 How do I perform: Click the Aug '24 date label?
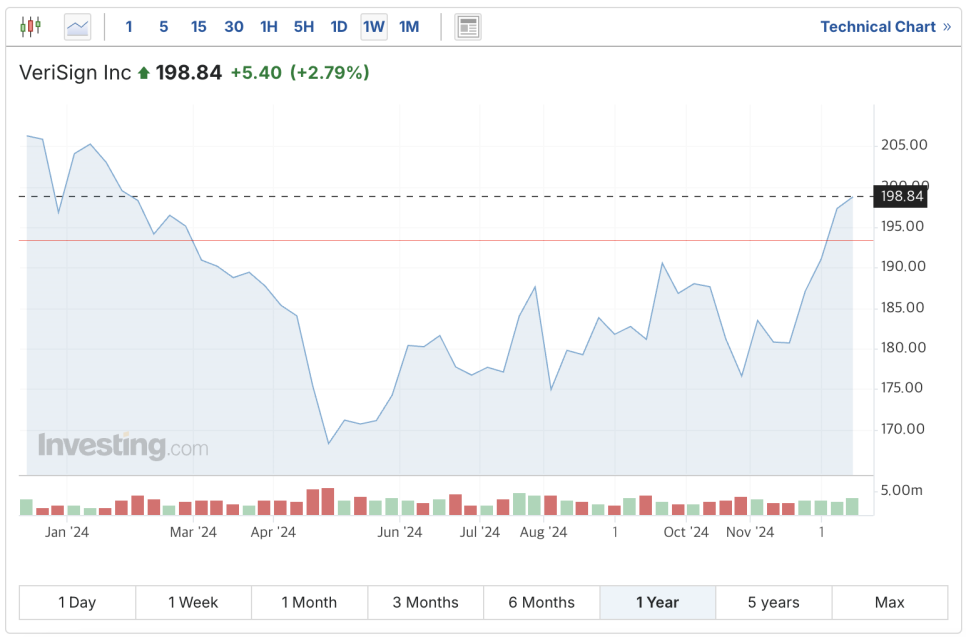click(543, 532)
